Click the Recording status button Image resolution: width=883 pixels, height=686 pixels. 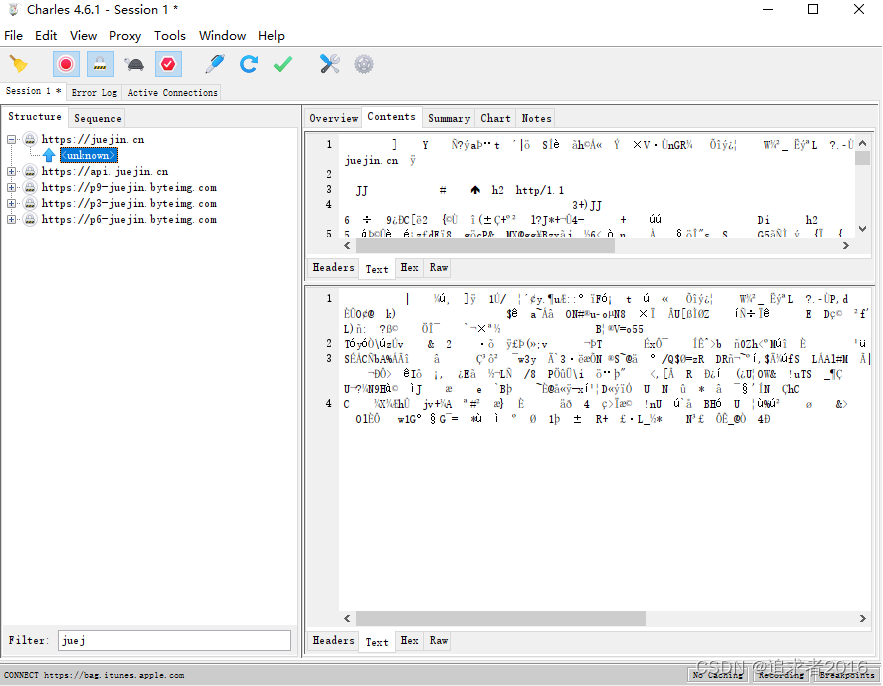pyautogui.click(x=782, y=675)
